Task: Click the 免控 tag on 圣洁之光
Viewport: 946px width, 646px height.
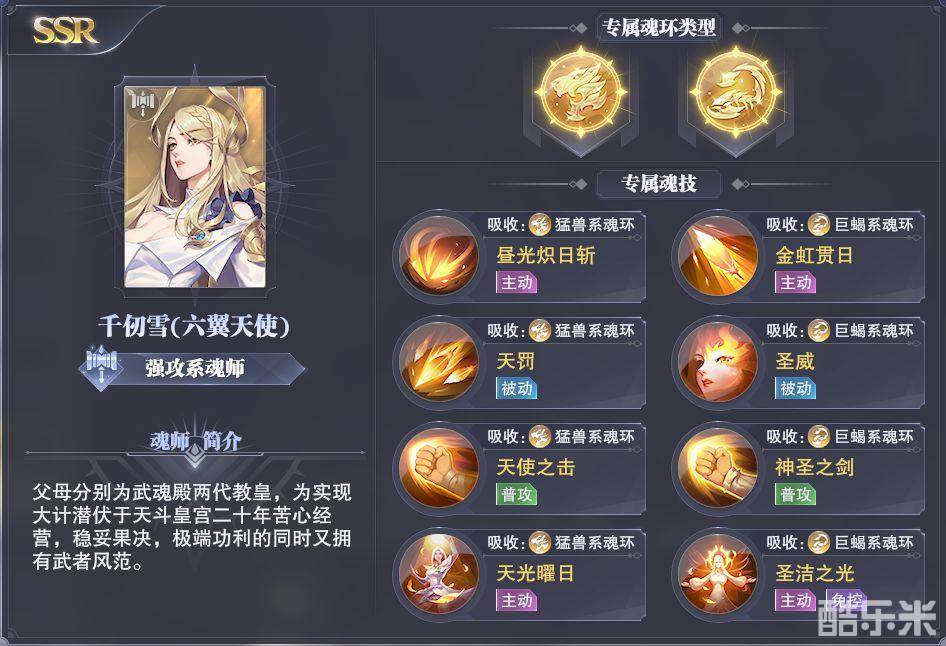Action: [846, 600]
